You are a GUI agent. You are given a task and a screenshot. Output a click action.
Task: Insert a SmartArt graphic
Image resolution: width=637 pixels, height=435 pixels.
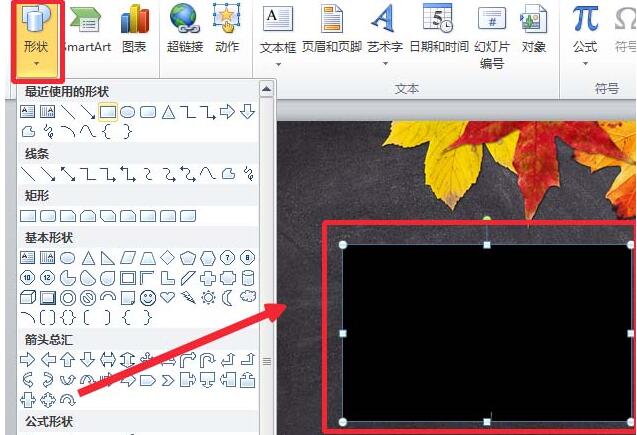coord(86,30)
